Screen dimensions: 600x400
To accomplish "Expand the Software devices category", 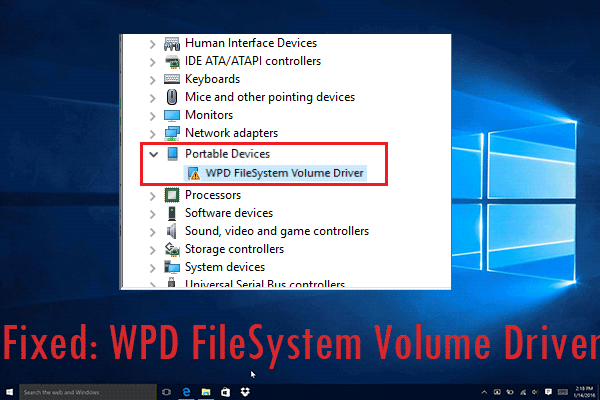I will 152,213.
